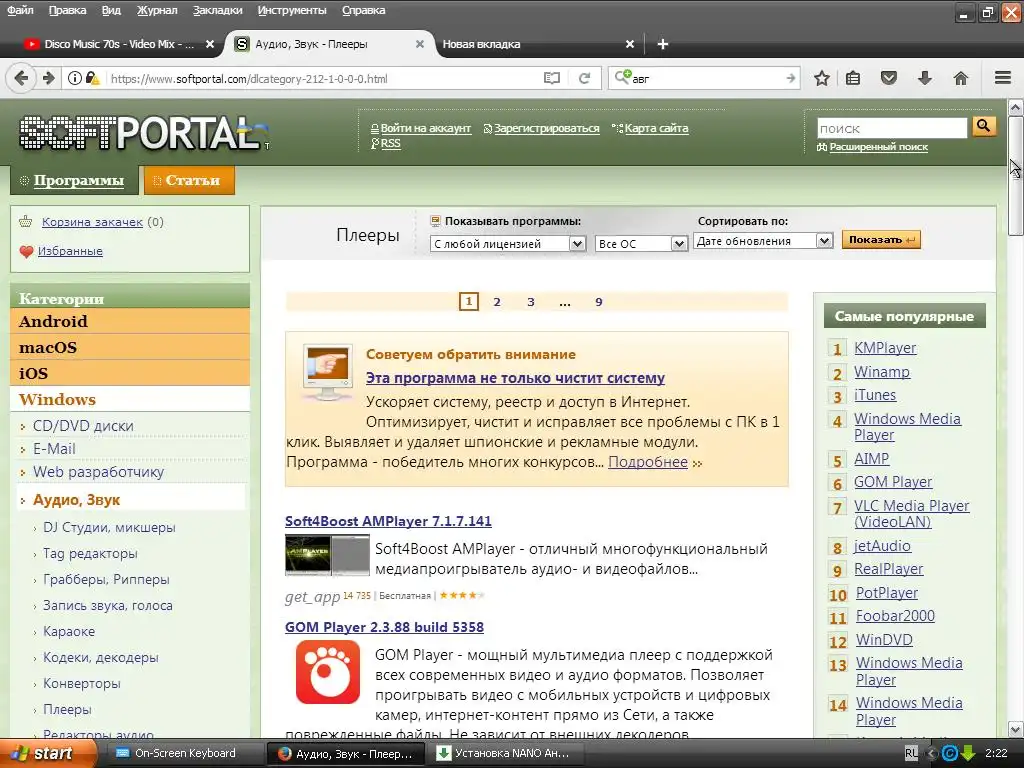Open Кодеки, декодеры subcategory
This screenshot has width=1024, height=768.
click(x=101, y=658)
